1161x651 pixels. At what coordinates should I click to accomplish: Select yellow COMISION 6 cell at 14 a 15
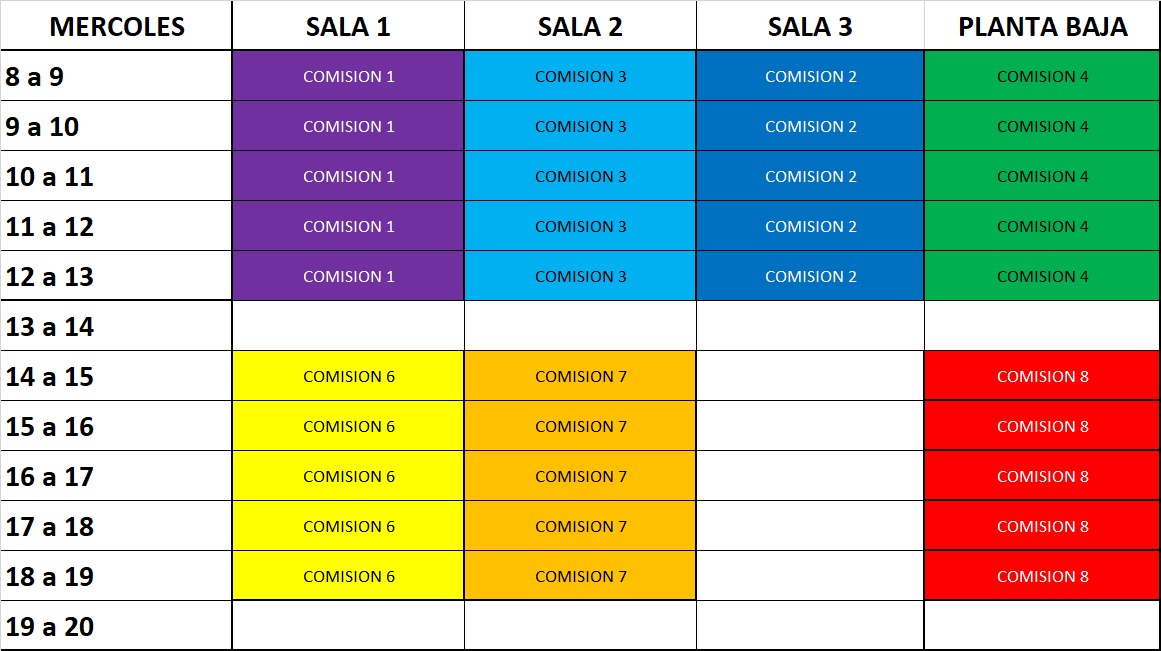pos(348,377)
